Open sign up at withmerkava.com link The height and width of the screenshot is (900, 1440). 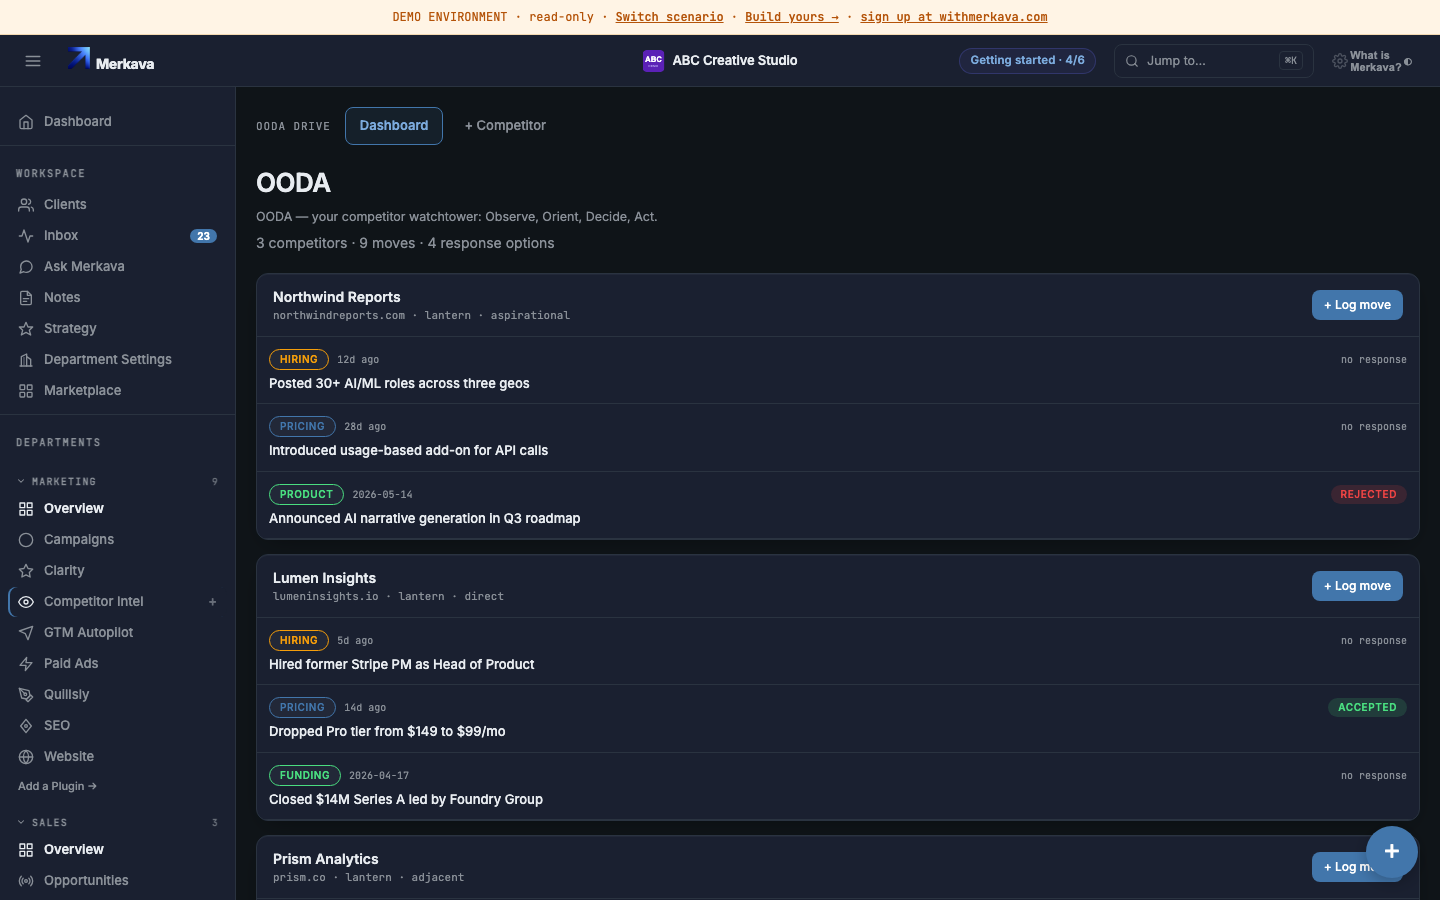954,17
